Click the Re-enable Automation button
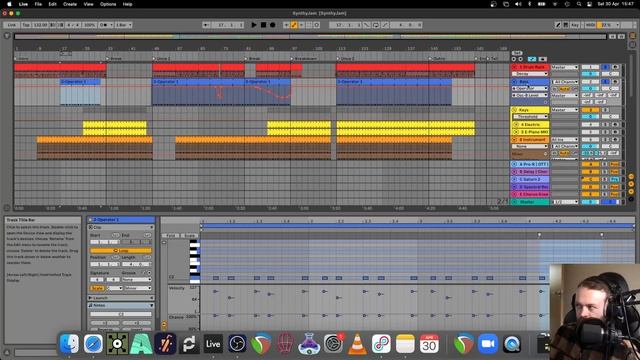The width and height of the screenshot is (640, 360). 302,25
